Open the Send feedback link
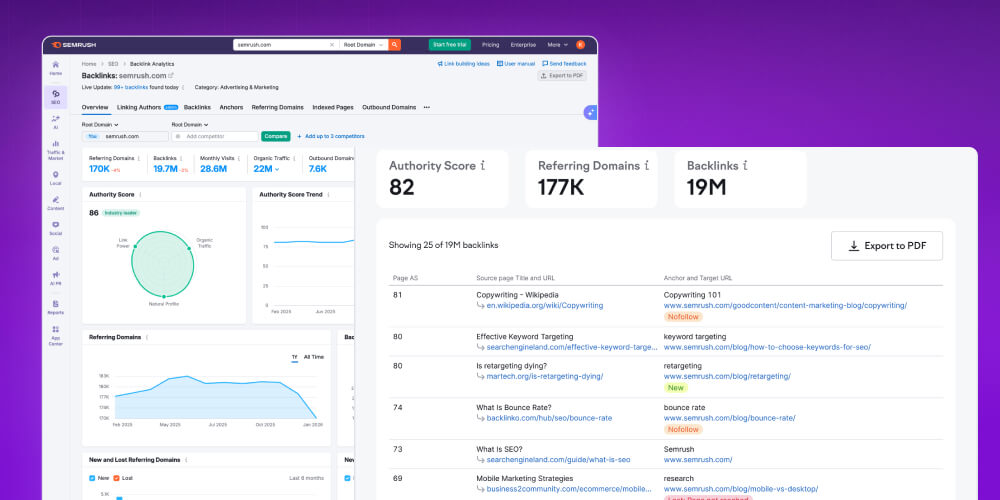The image size is (1000, 500). coord(564,64)
